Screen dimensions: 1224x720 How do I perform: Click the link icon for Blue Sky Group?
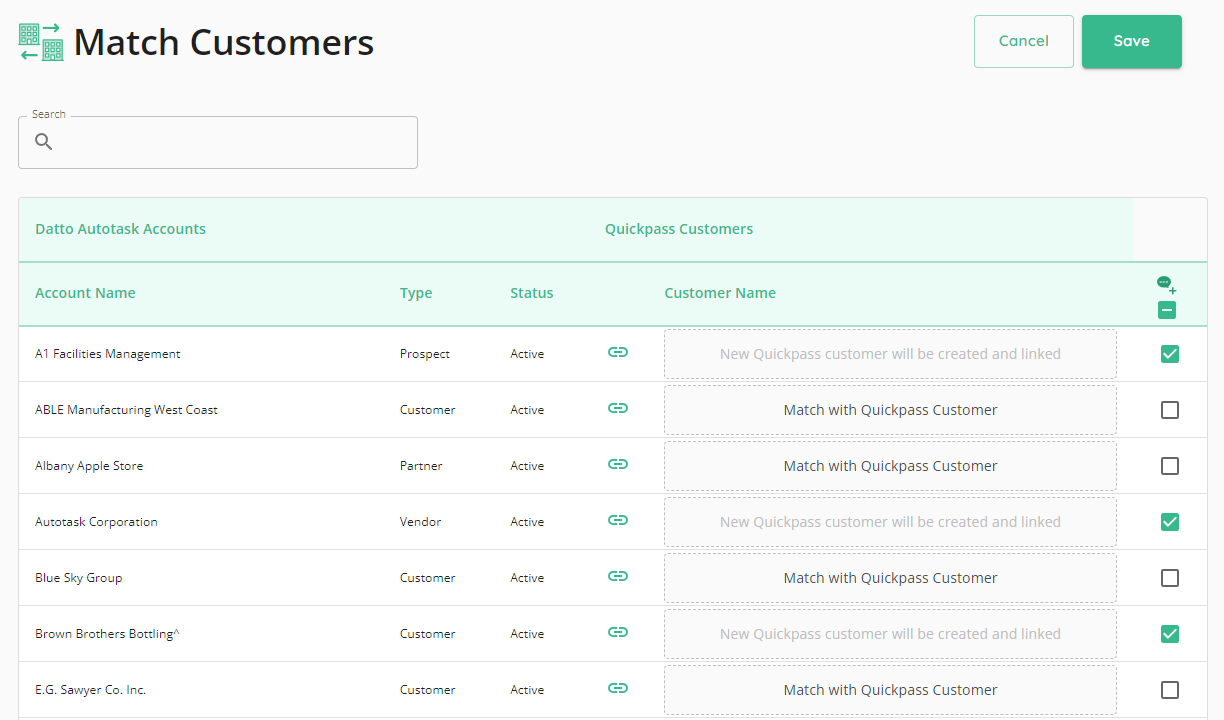coord(618,576)
